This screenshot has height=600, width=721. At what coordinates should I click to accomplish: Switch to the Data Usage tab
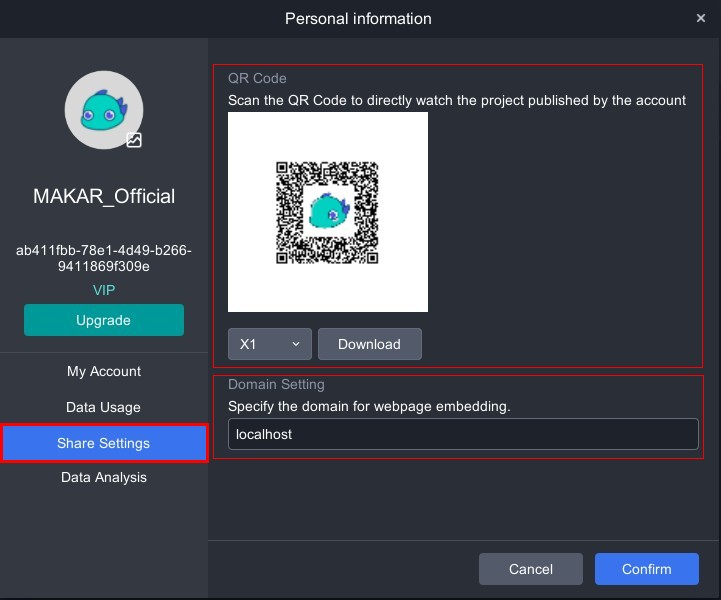coord(104,407)
